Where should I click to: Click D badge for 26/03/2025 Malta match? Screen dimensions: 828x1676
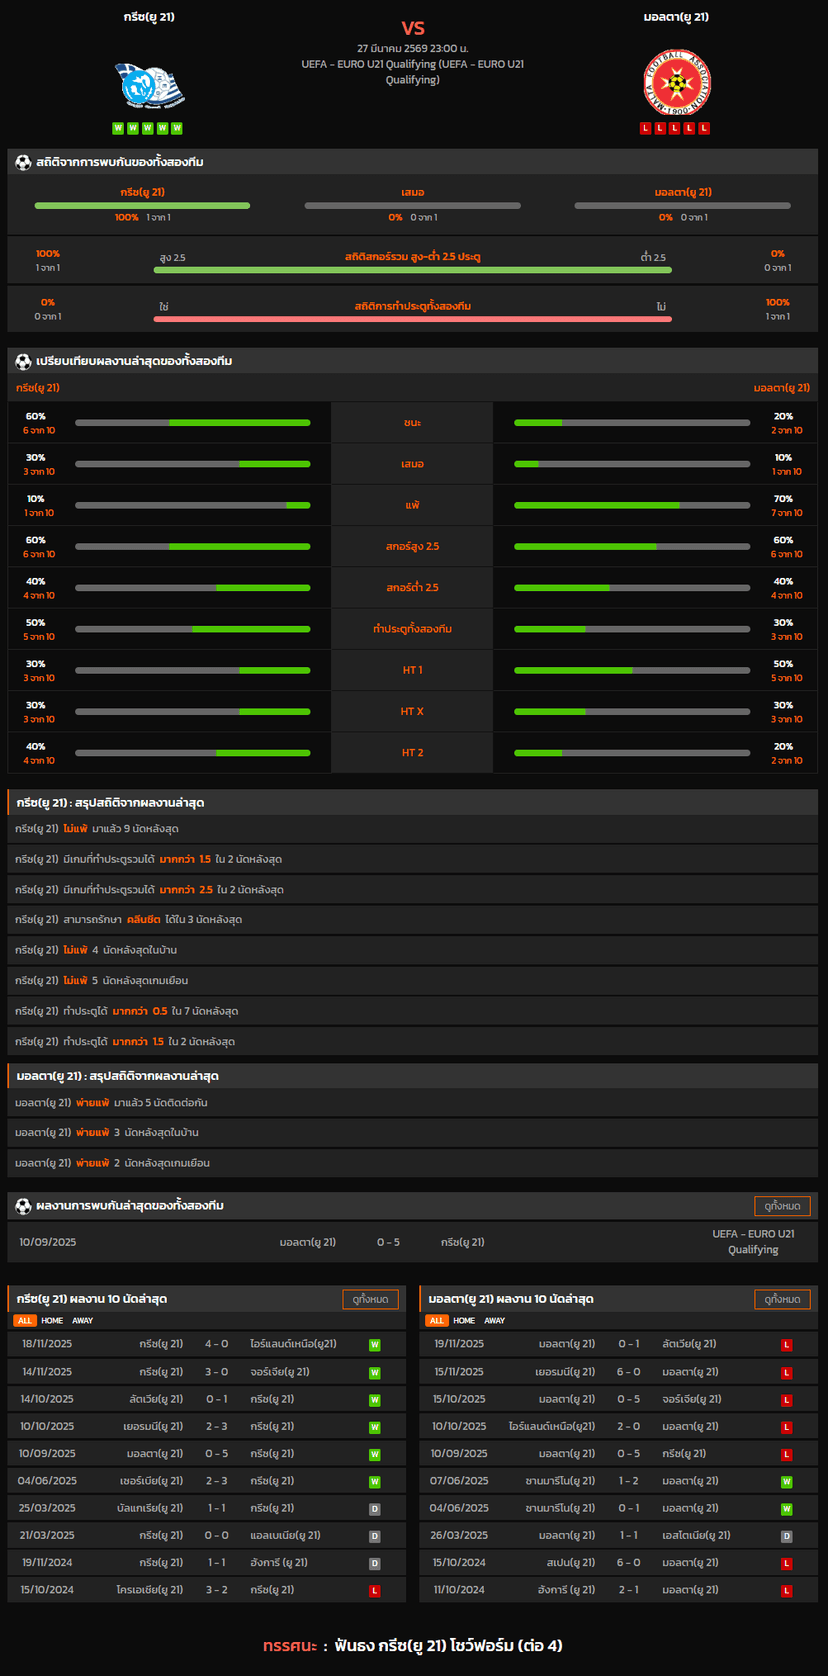click(x=787, y=1536)
